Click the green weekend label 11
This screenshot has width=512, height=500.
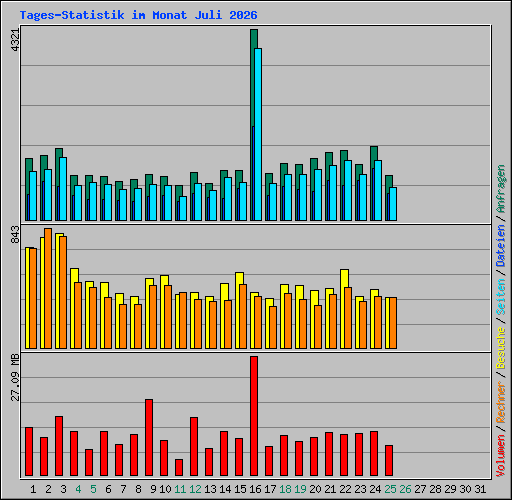click(180, 489)
